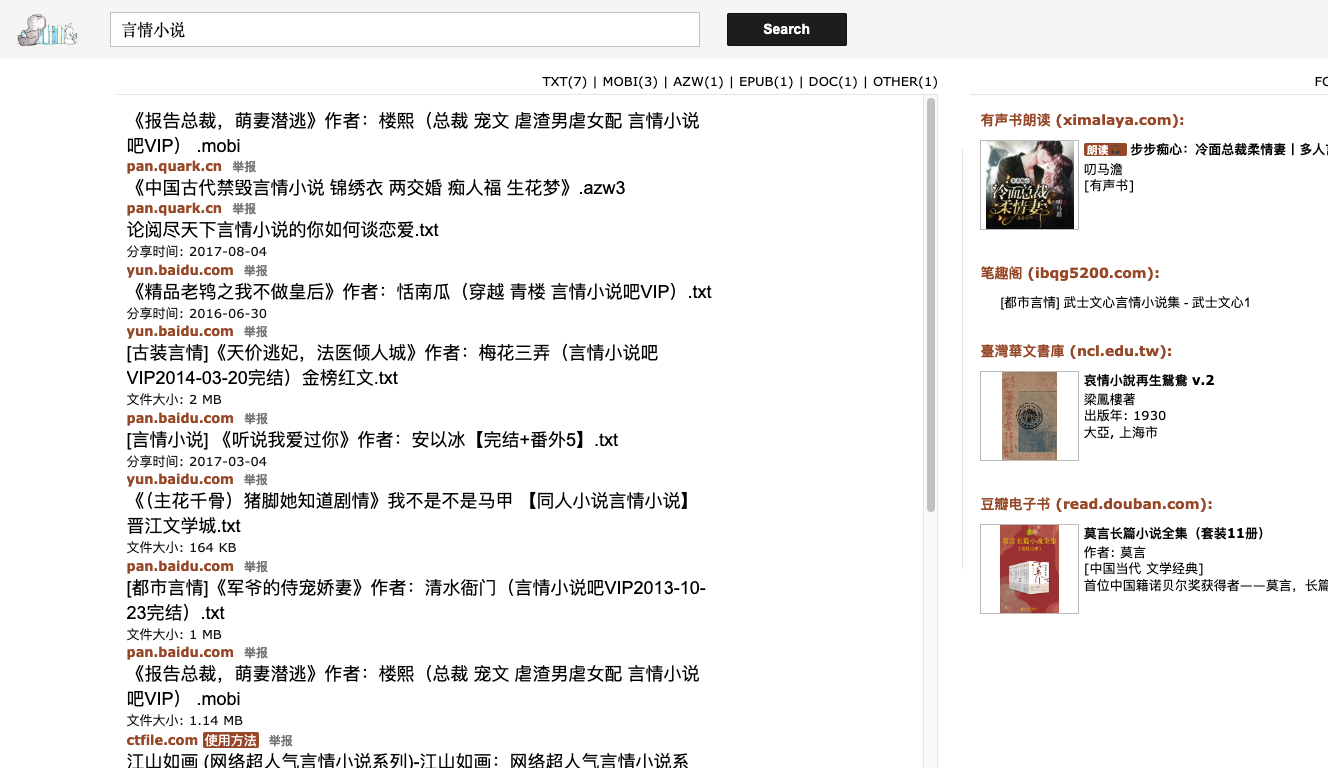Click 分享时间: 2017-08-04 text
1328x783 pixels.
[197, 252]
